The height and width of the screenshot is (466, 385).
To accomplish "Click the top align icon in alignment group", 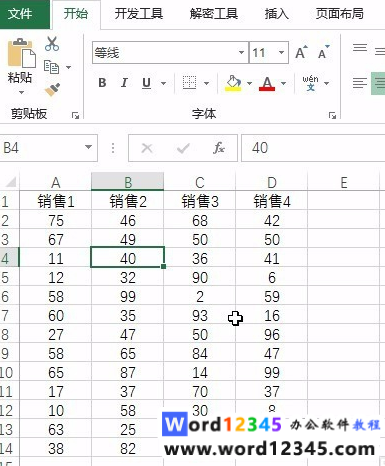I will pos(360,48).
